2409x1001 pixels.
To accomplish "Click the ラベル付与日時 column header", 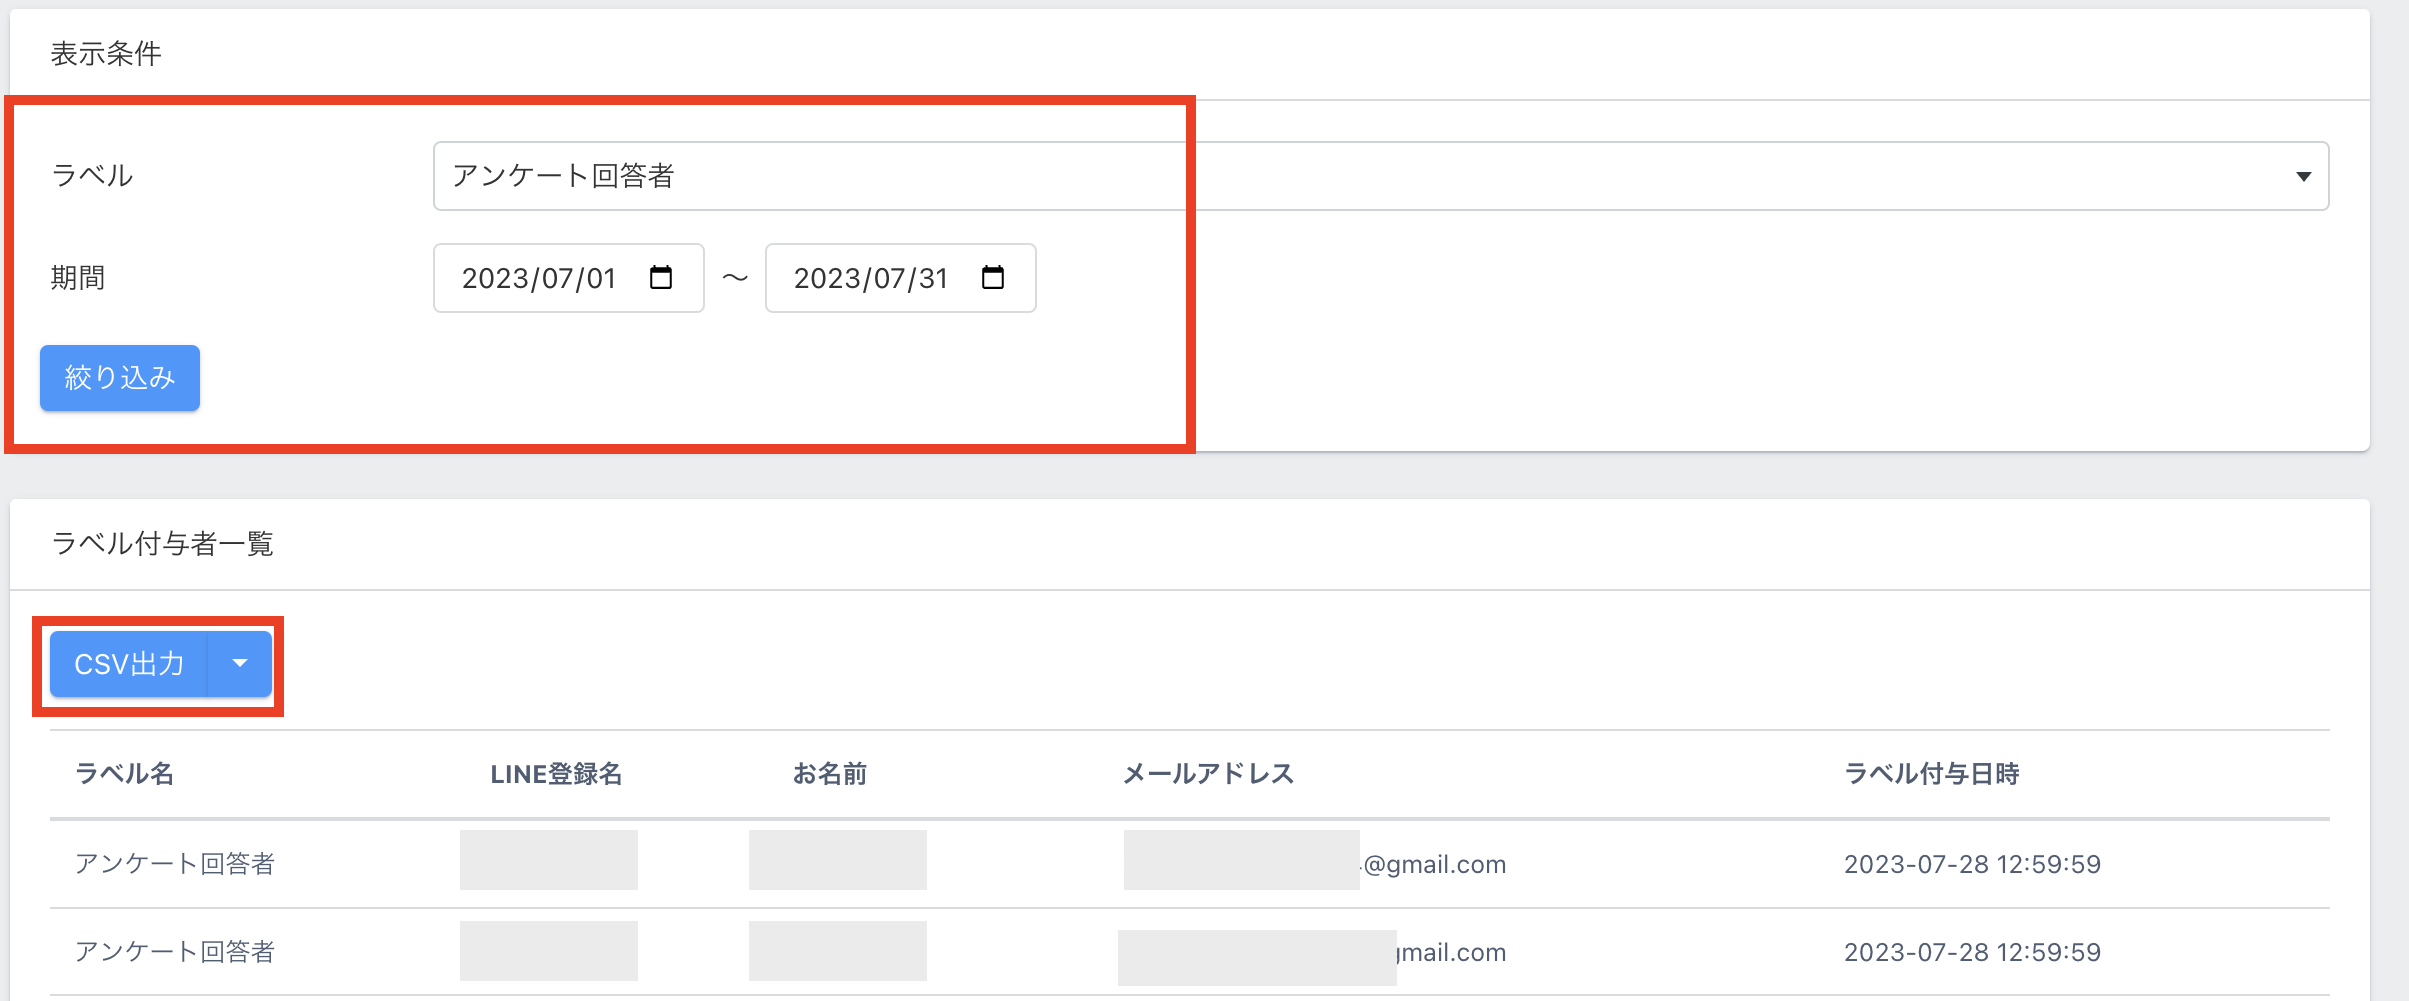I will point(1931,773).
